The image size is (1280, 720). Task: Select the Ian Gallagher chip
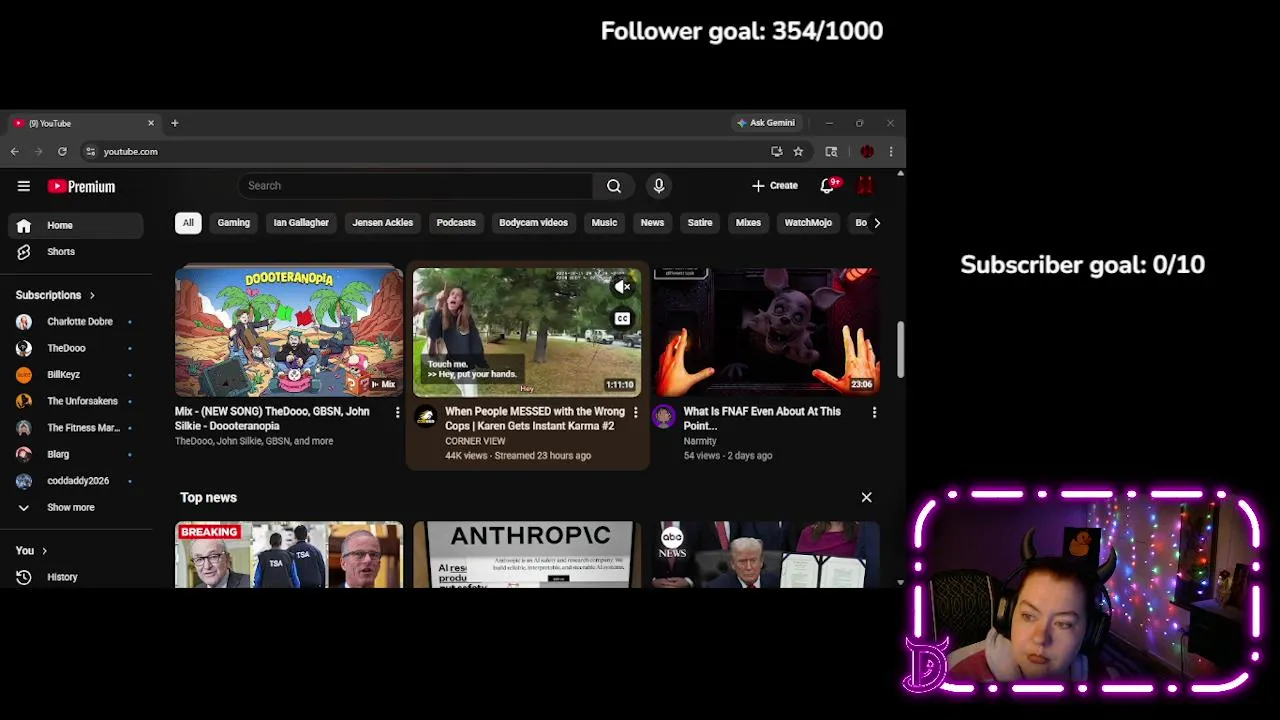[x=301, y=222]
